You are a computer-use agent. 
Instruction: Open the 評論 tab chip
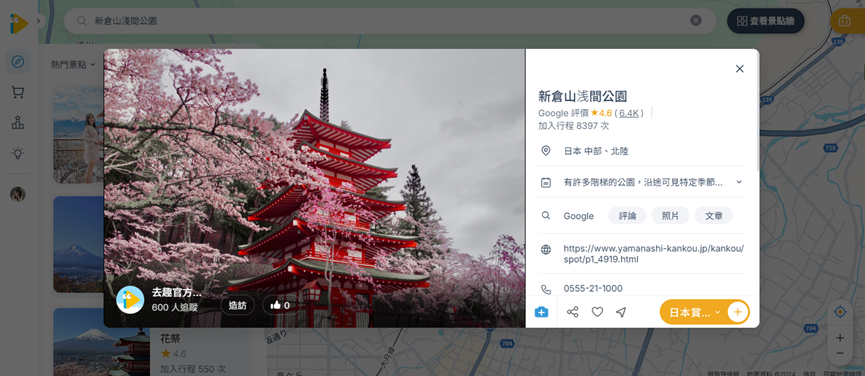click(627, 216)
